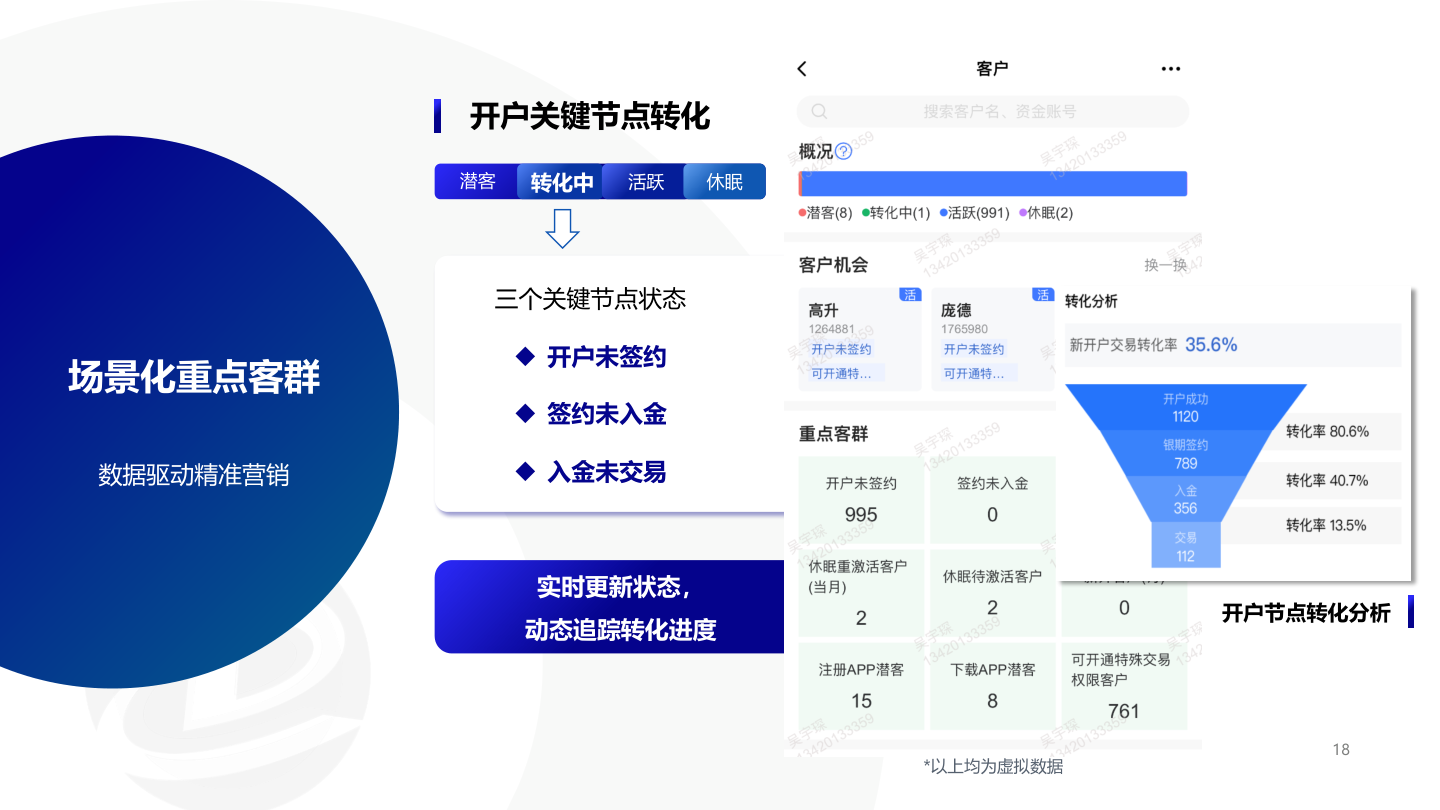1440x810 pixels.
Task: Click the 转化分析 panel title
Action: pyautogui.click(x=1091, y=301)
